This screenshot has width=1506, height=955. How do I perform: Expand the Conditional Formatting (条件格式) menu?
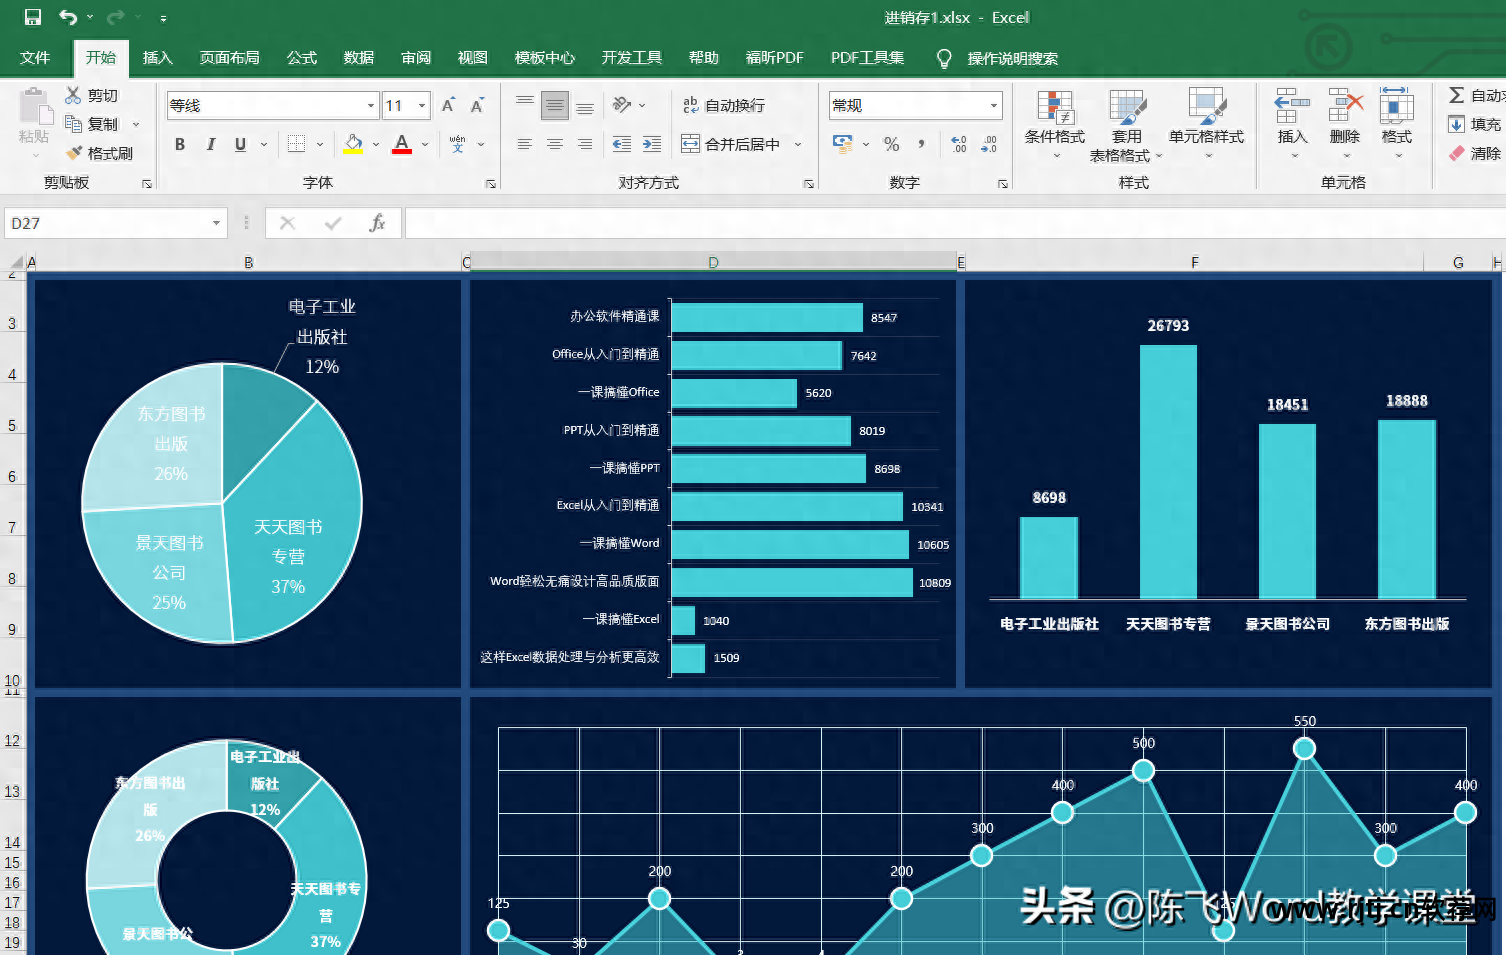point(1055,125)
